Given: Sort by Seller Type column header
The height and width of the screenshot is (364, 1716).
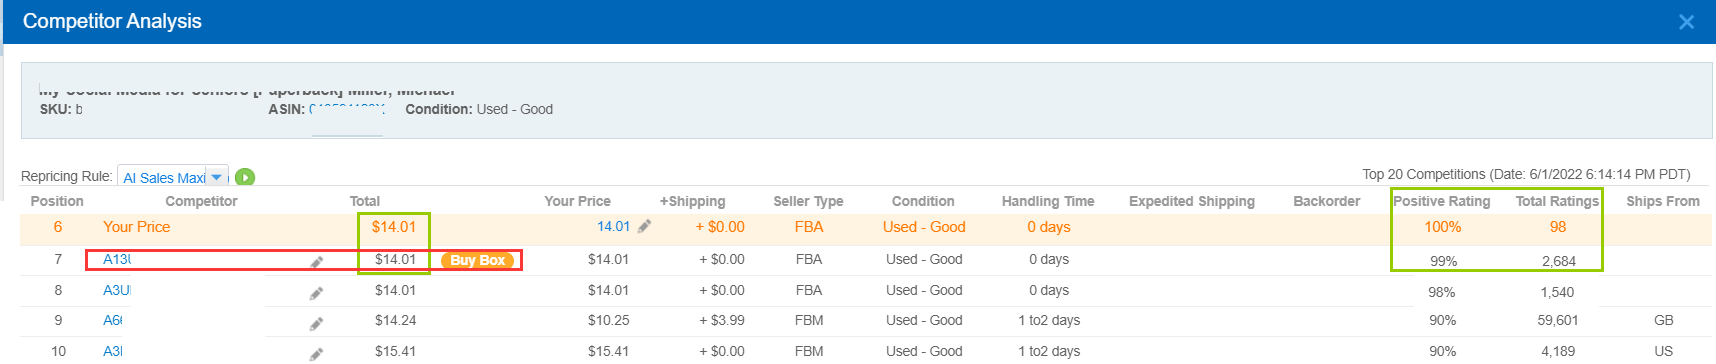Looking at the screenshot, I should coord(808,201).
